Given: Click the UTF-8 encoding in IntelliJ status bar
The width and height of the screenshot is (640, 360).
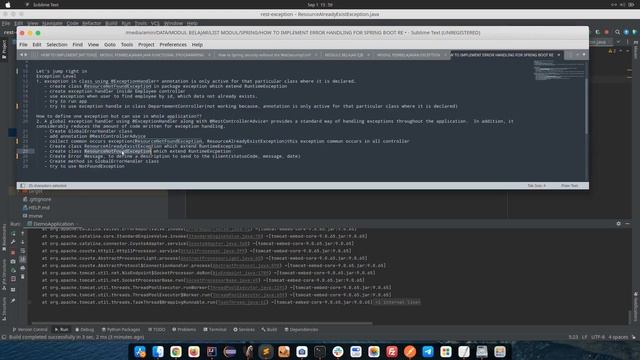Looking at the screenshot, I should [x=598, y=337].
